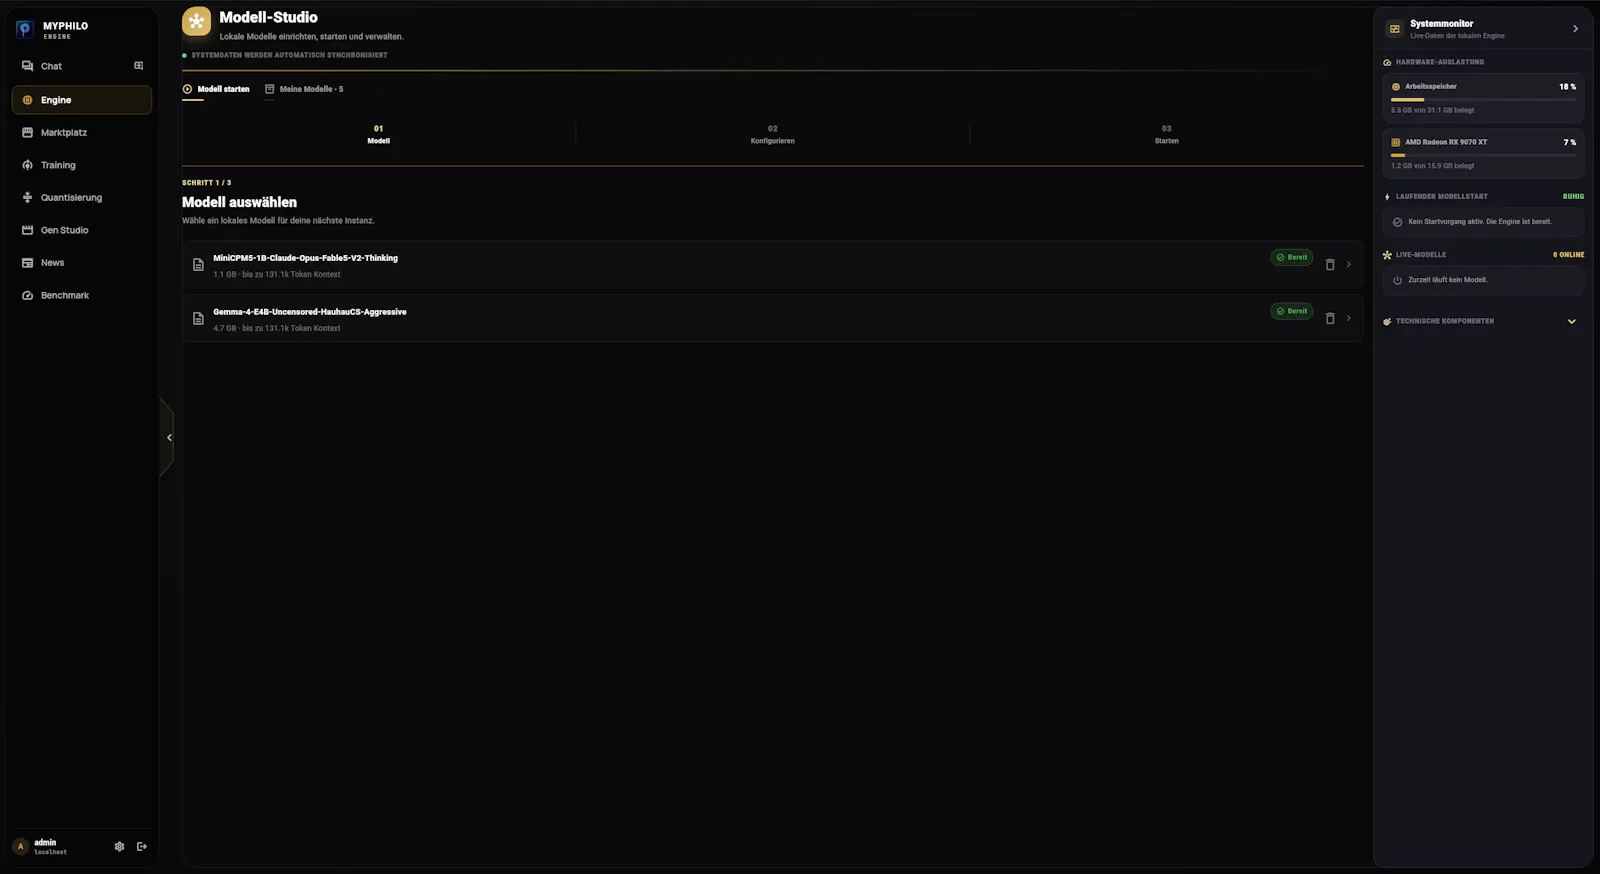Select step 01 Modell
Screen dimensions: 1600x874
point(379,135)
